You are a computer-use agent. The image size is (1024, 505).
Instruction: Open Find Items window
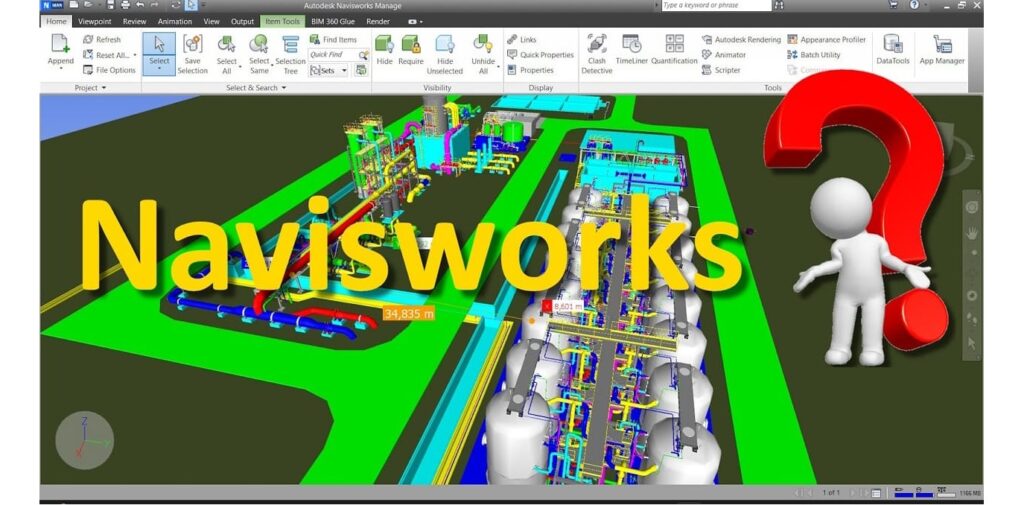click(333, 40)
